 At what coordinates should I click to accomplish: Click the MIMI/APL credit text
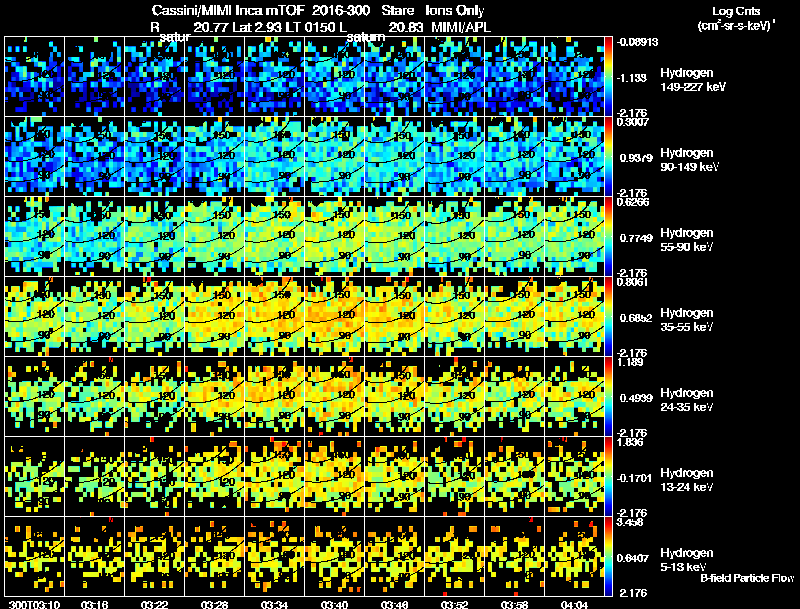point(461,27)
